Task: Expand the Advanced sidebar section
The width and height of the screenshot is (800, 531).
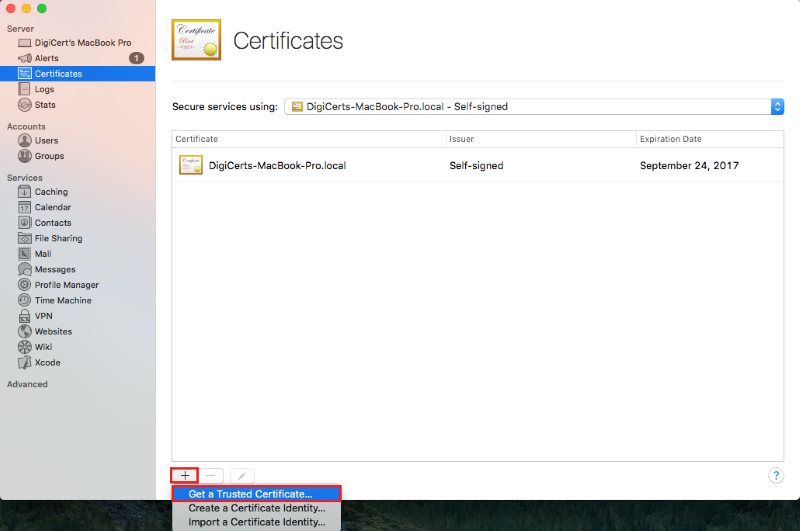Action: 27,384
